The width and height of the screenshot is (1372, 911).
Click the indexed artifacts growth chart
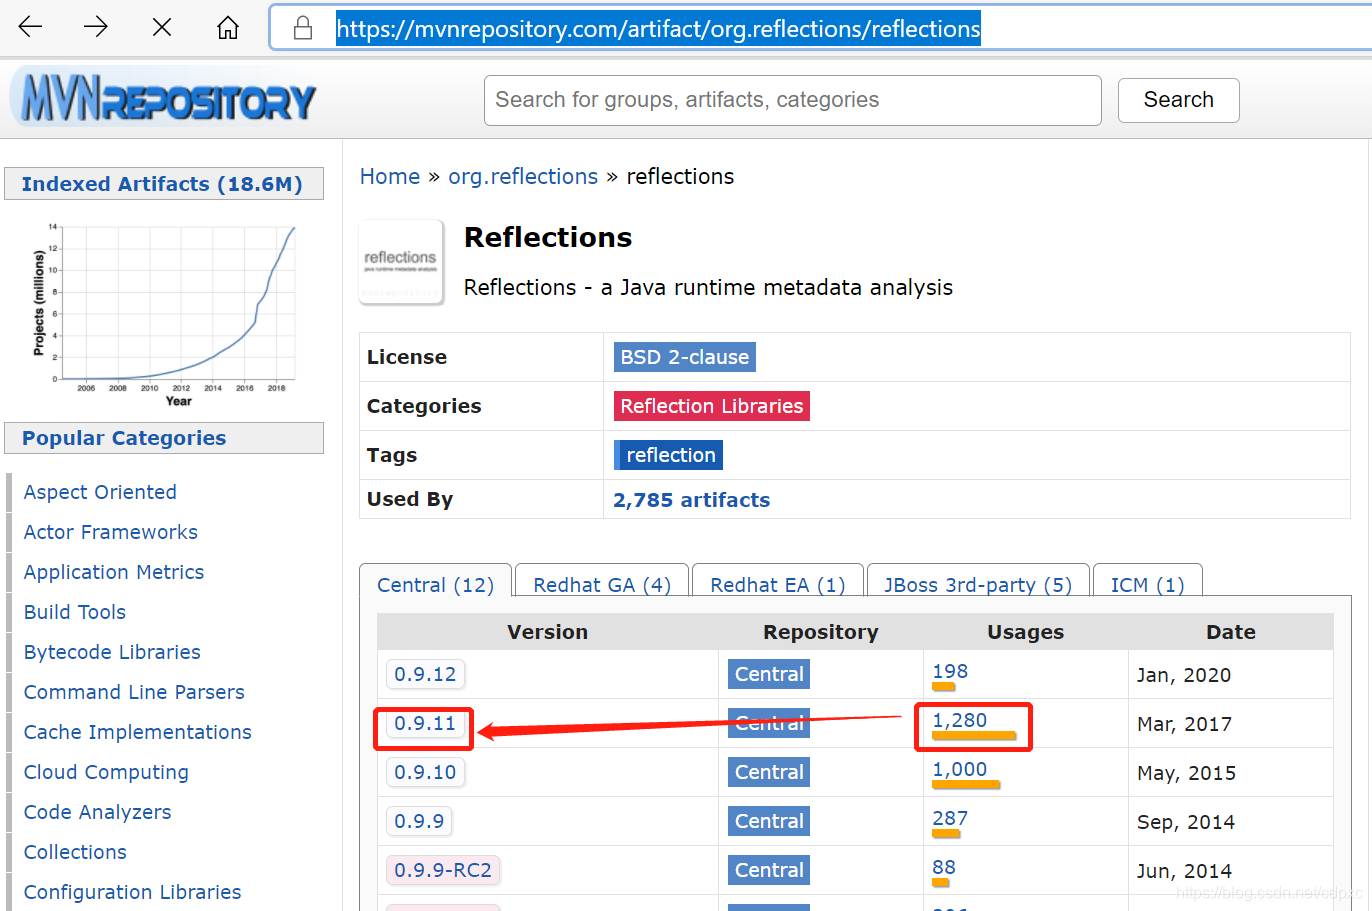pos(165,313)
